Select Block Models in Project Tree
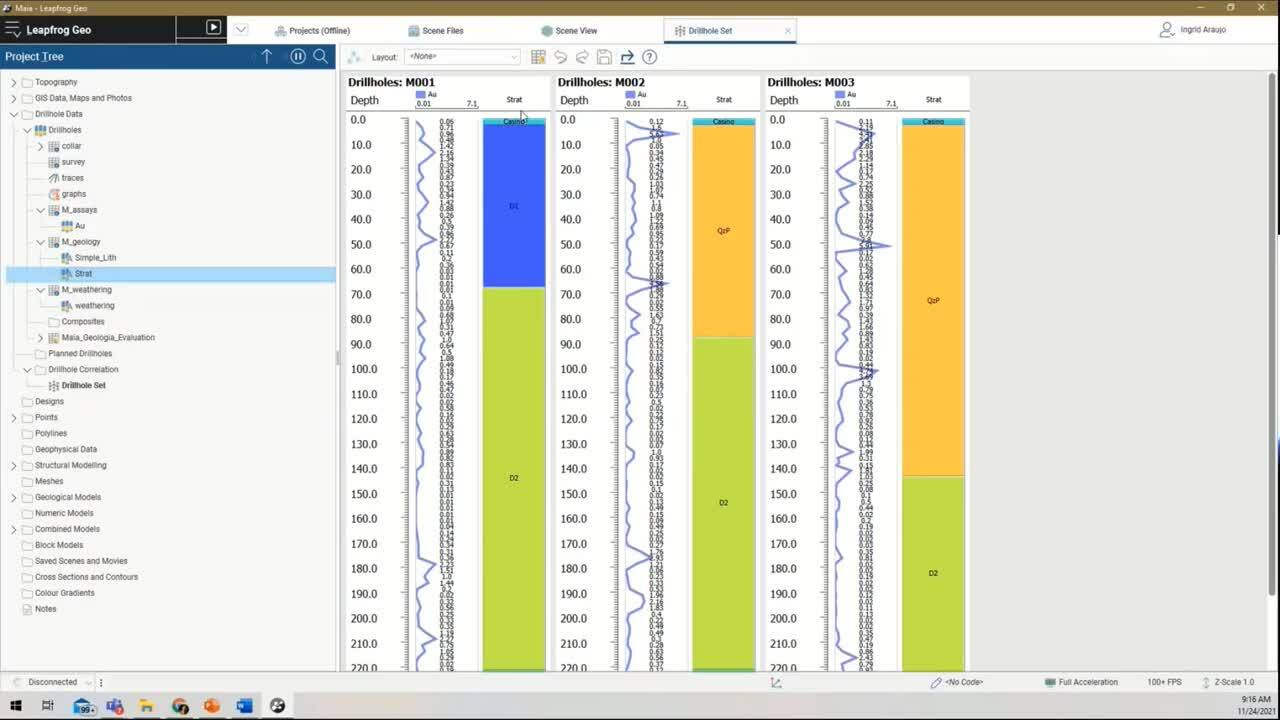Viewport: 1280px width, 720px height. (59, 545)
